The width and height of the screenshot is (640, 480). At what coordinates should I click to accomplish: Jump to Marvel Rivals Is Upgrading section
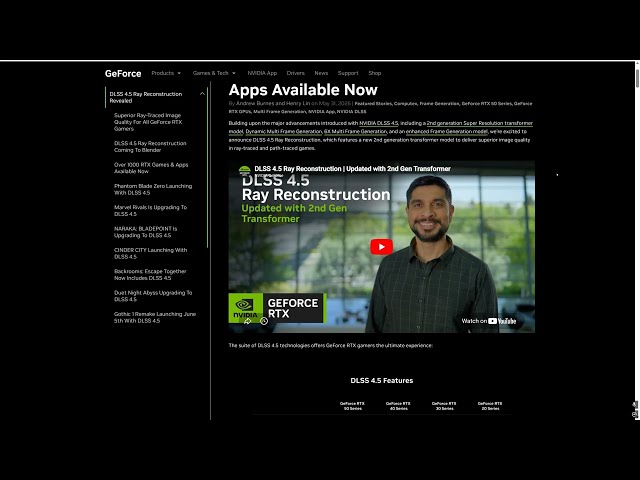150,210
